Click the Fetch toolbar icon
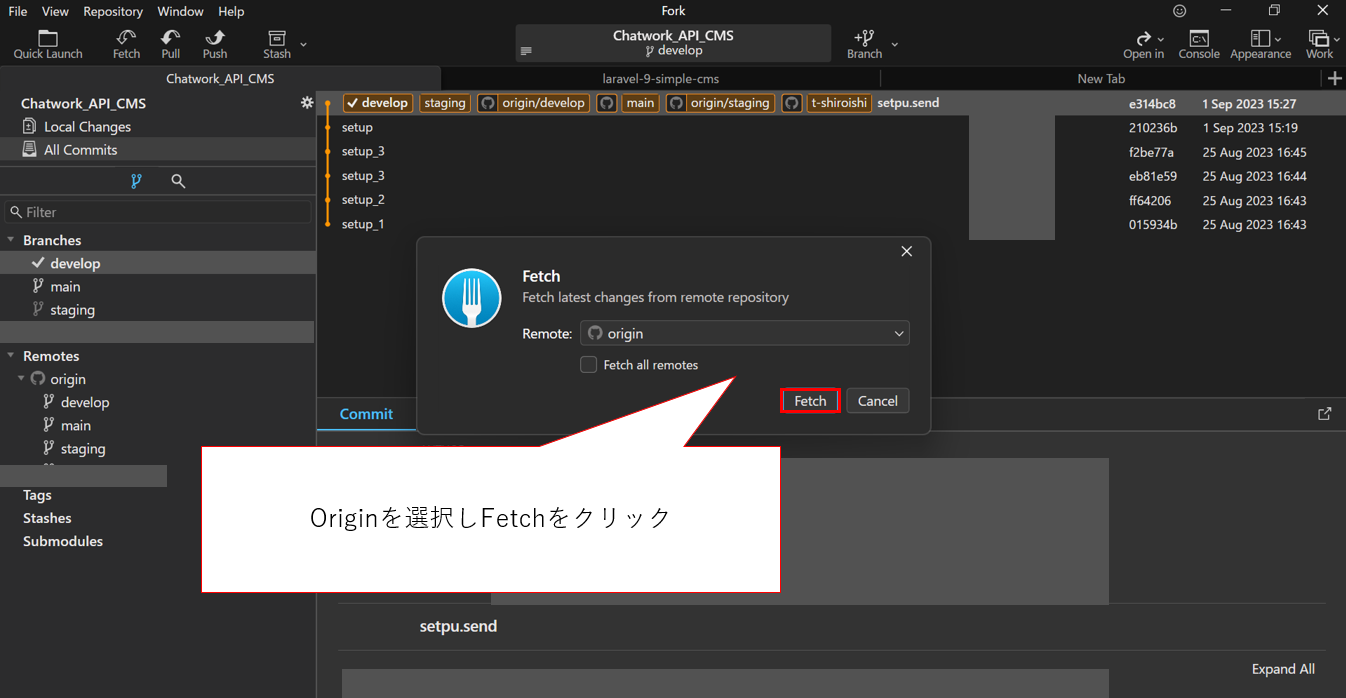1346x698 pixels. 126,37
